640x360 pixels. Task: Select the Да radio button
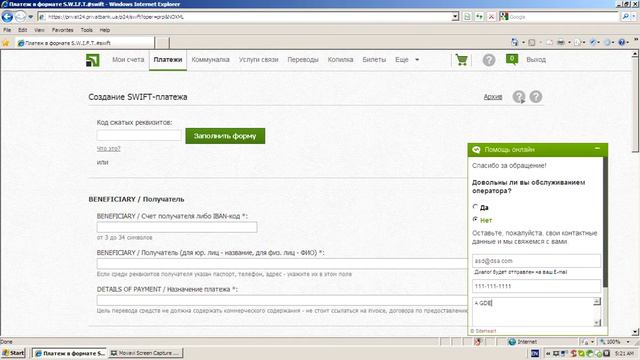click(x=475, y=207)
